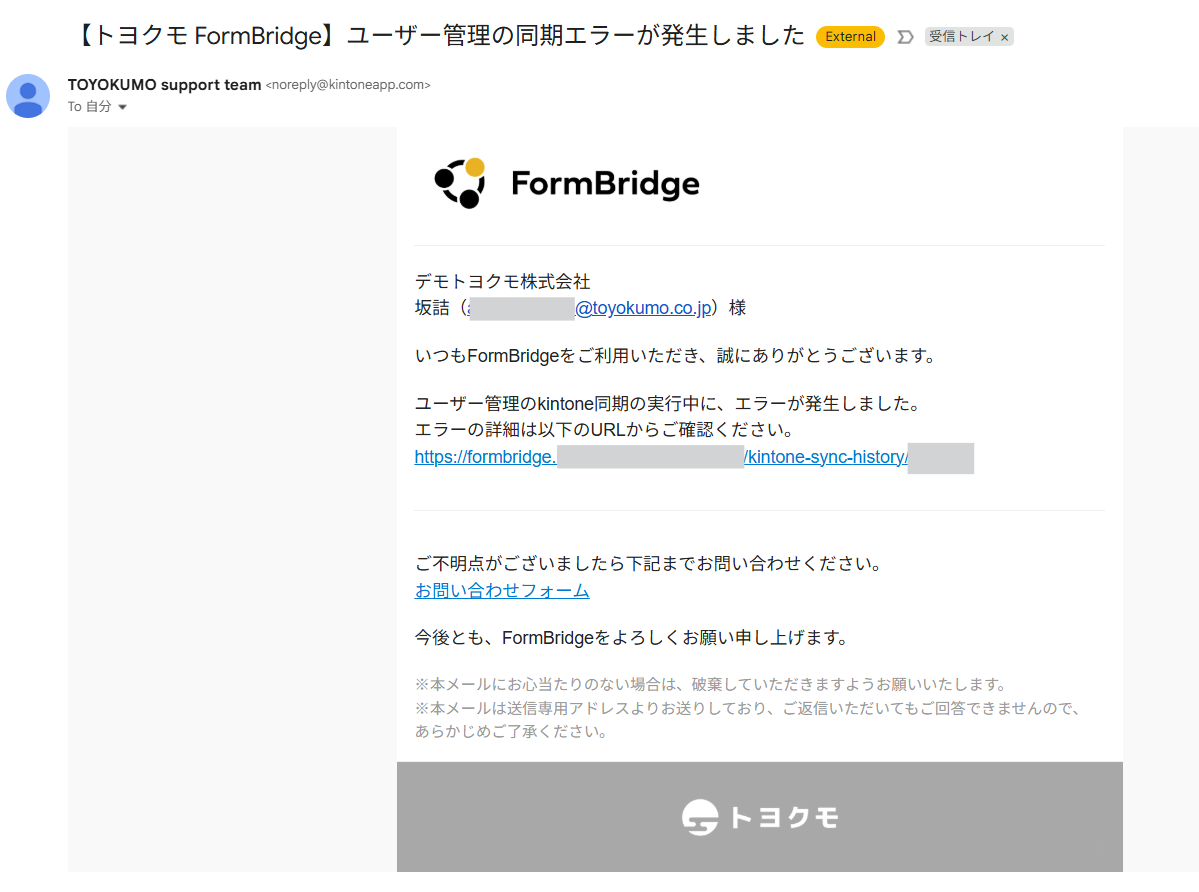The height and width of the screenshot is (892, 1199).
Task: Click the デモトヨクモ株式会社 company name text
Action: point(502,282)
